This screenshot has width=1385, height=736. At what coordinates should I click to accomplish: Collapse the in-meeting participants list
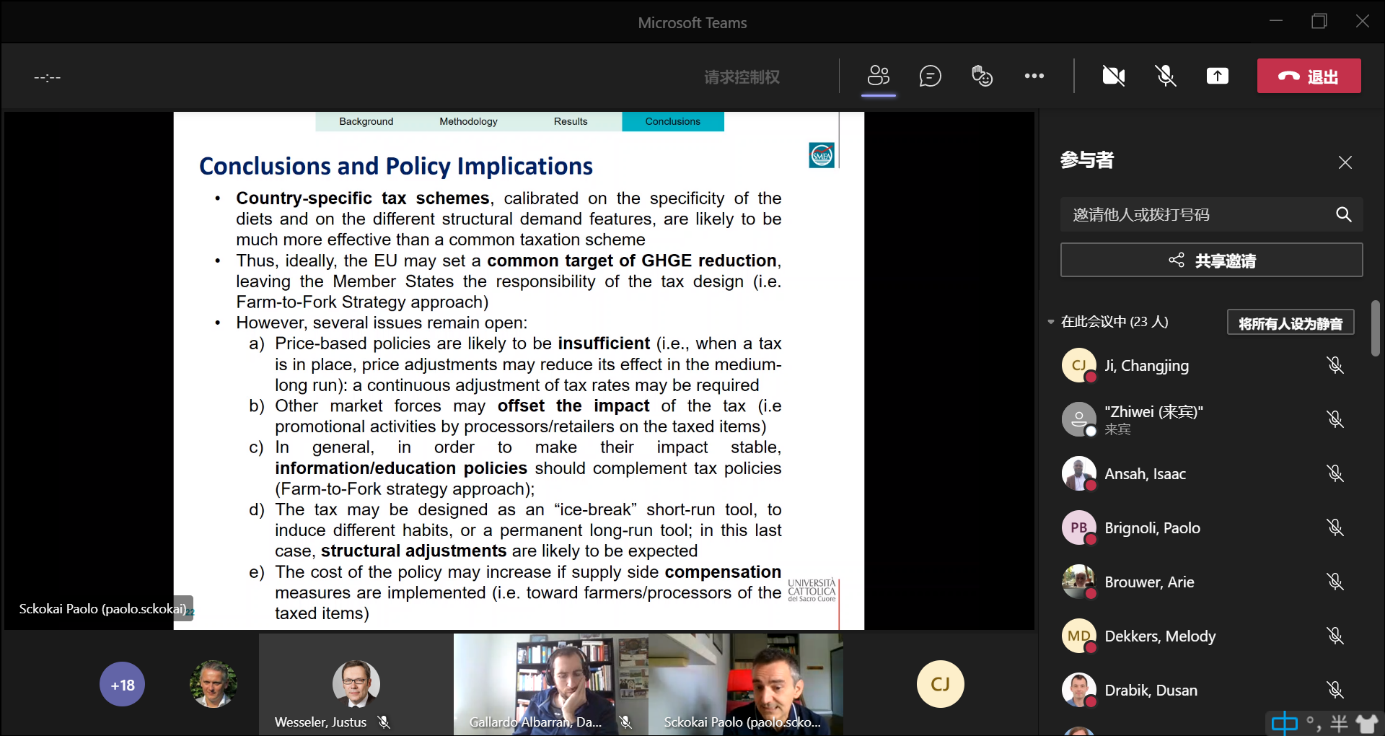pyautogui.click(x=1050, y=322)
